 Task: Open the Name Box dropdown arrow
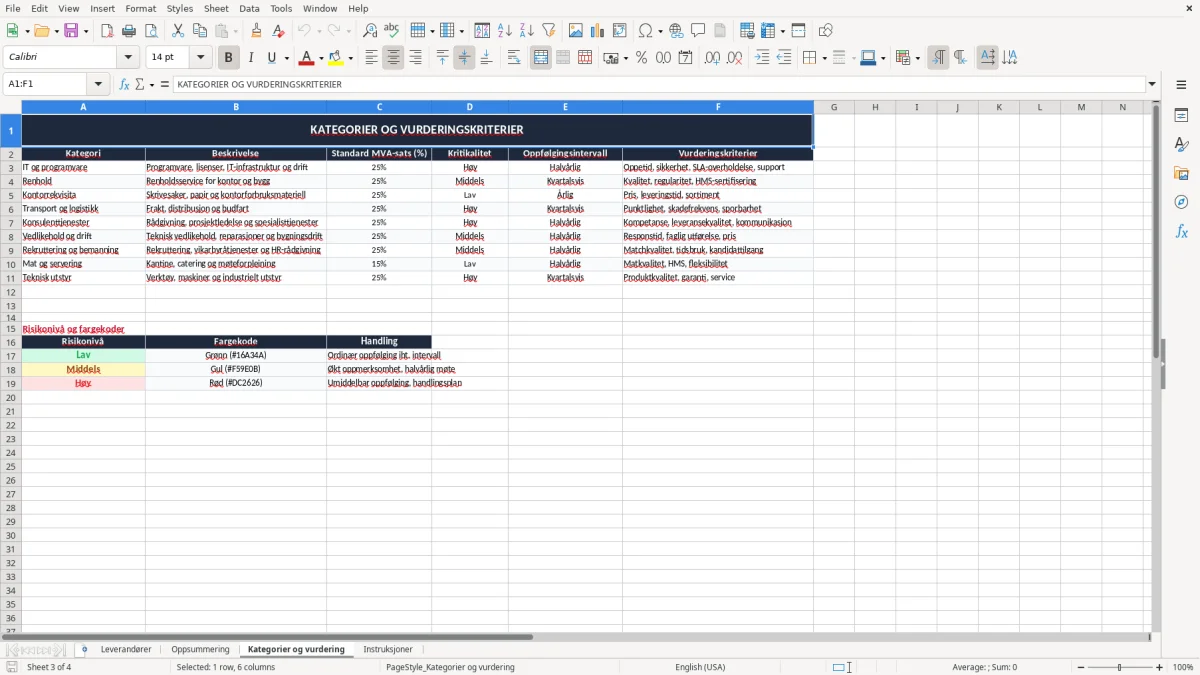[x=98, y=85]
